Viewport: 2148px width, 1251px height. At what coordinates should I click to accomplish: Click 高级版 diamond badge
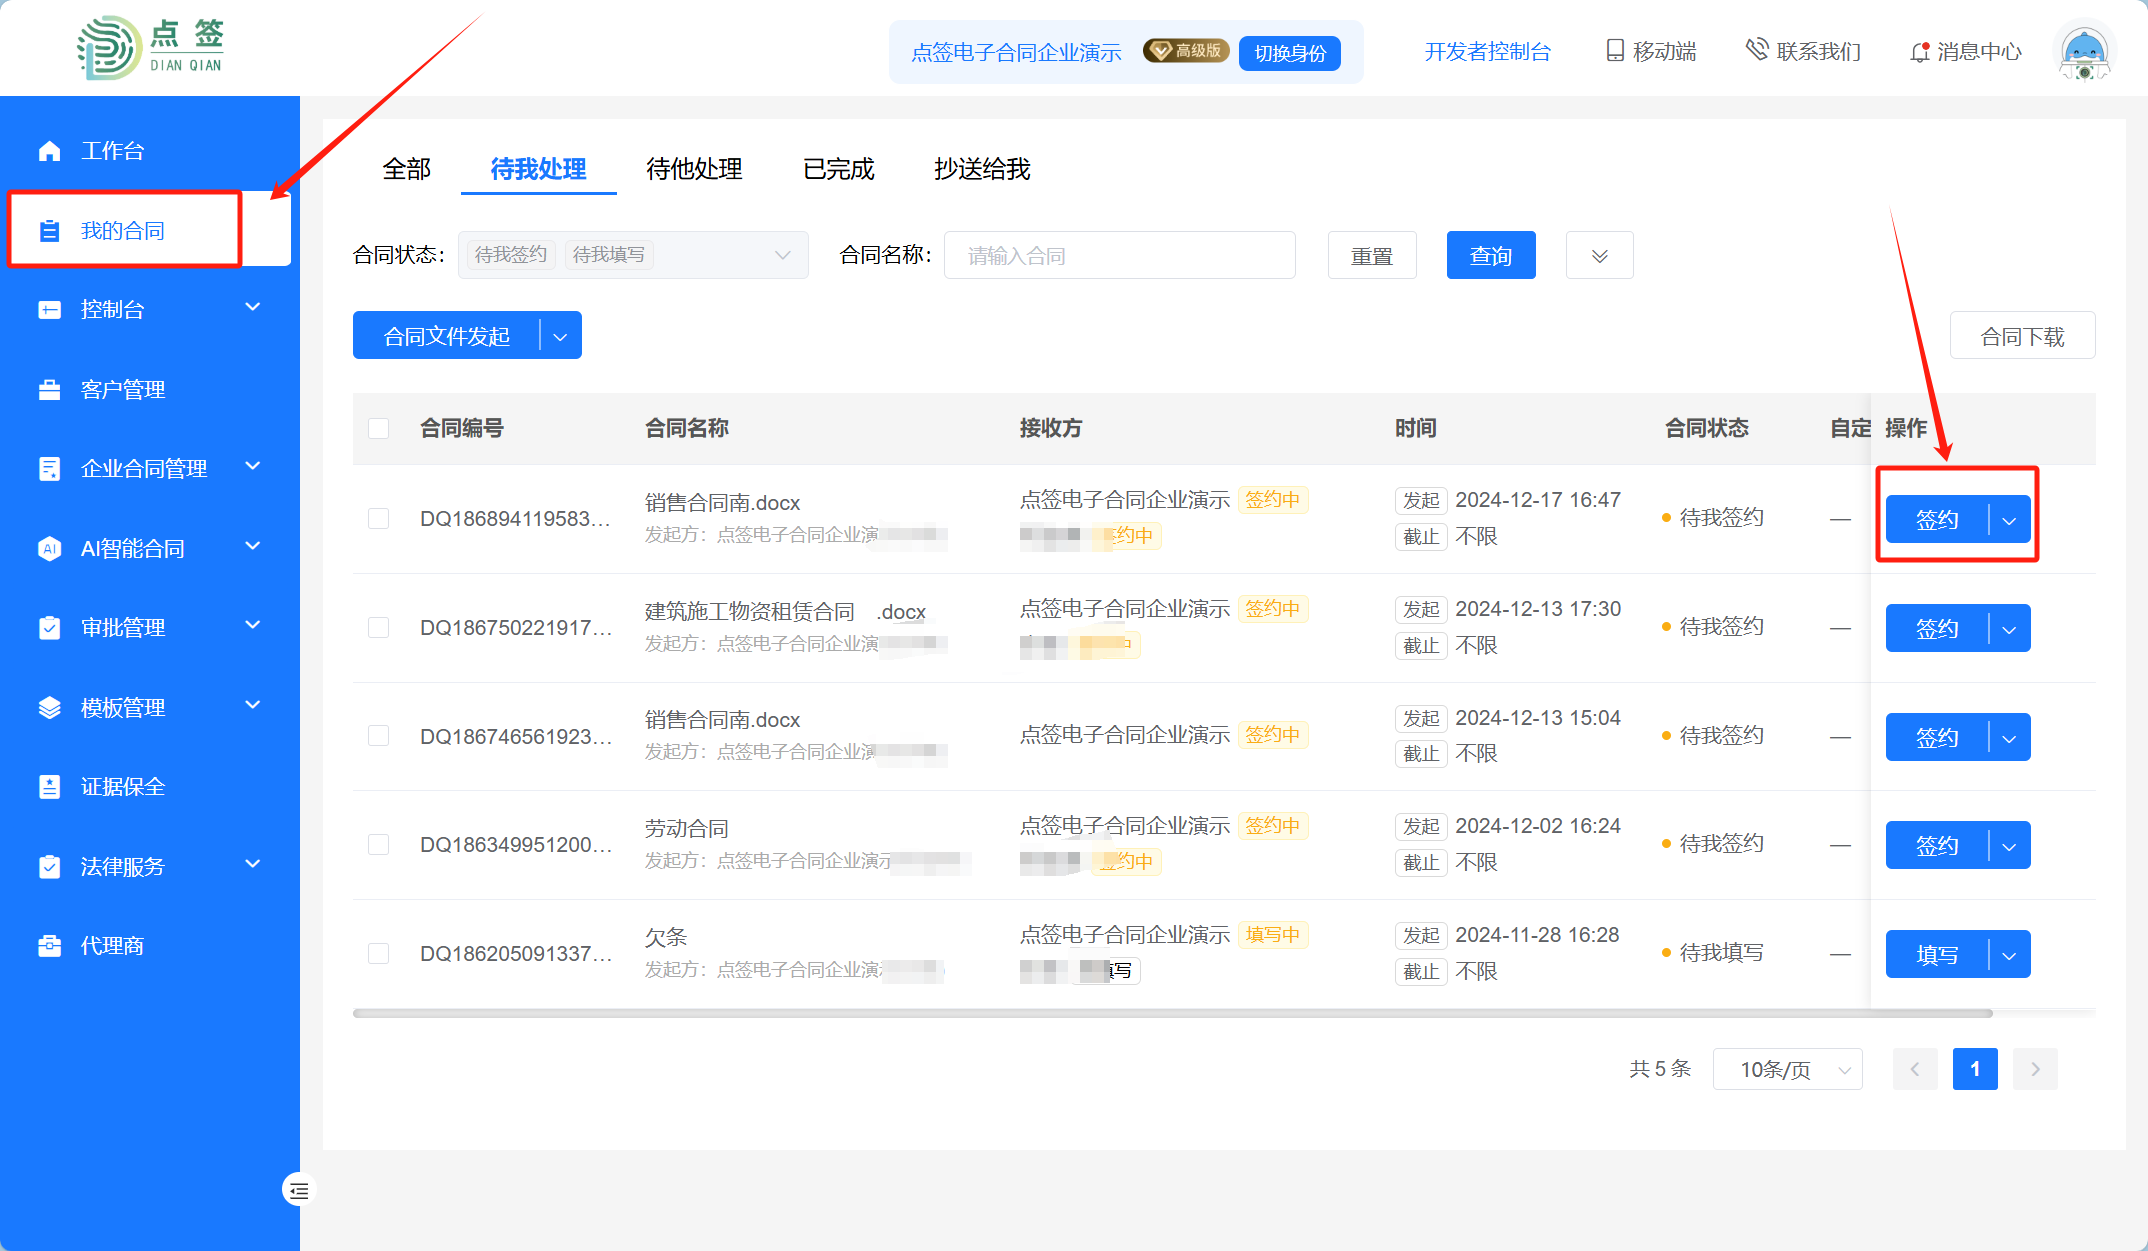tap(1186, 51)
